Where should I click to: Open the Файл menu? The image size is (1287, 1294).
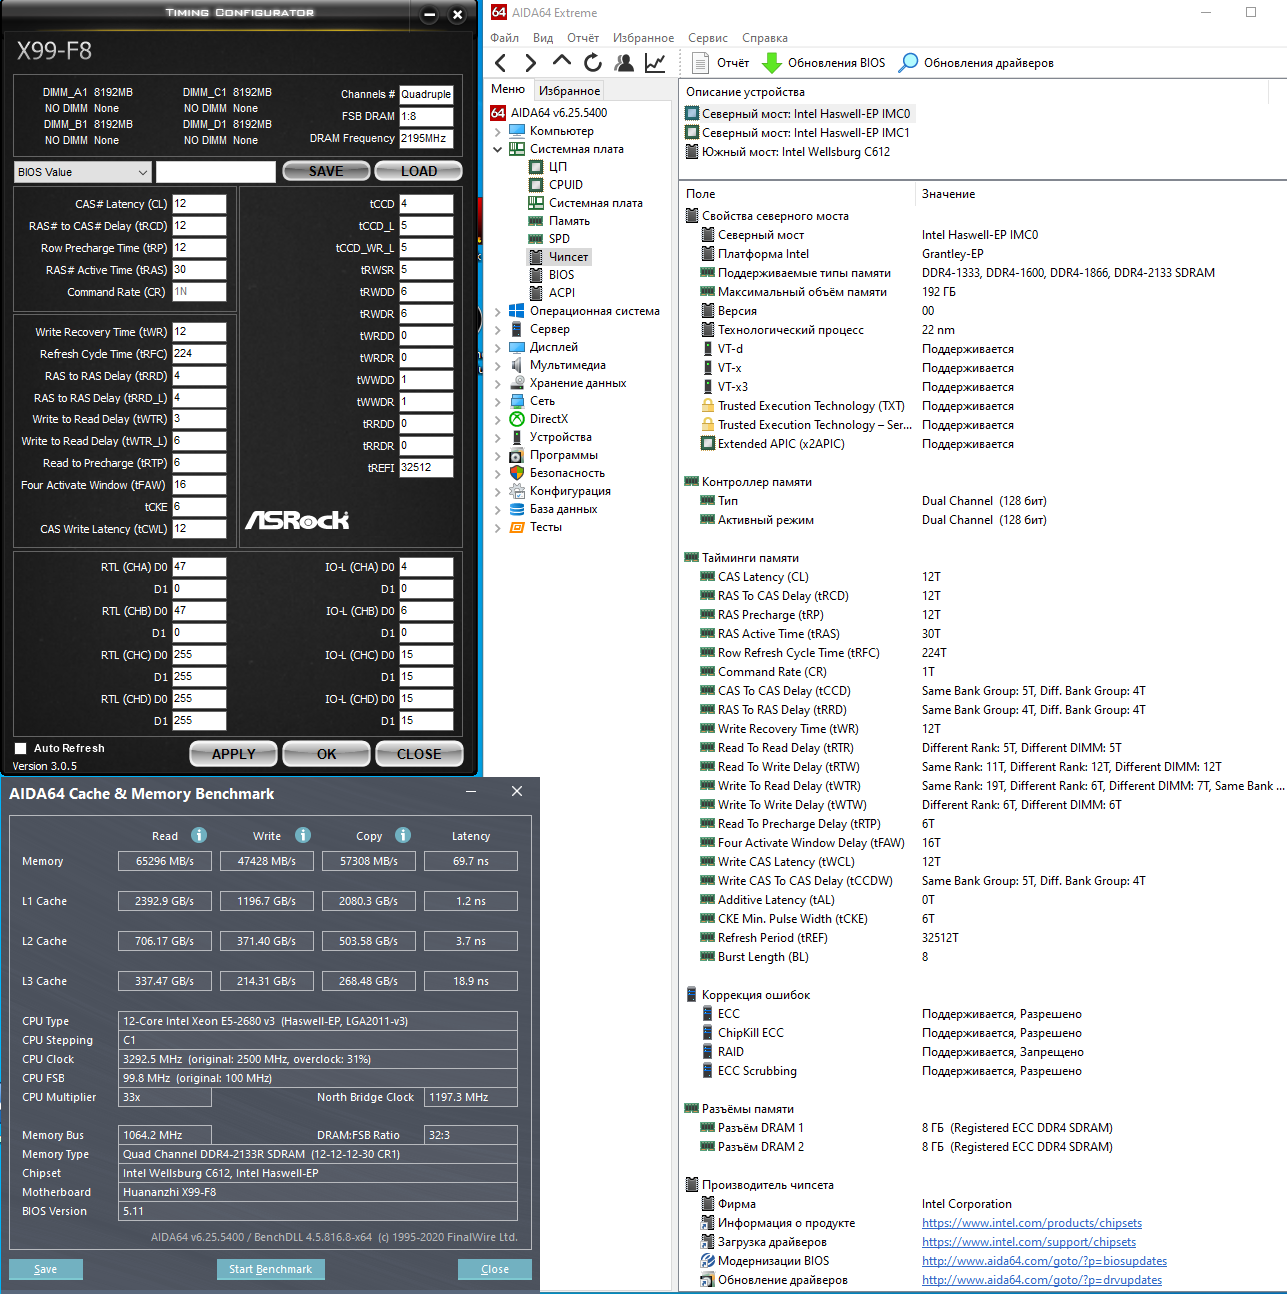(504, 38)
